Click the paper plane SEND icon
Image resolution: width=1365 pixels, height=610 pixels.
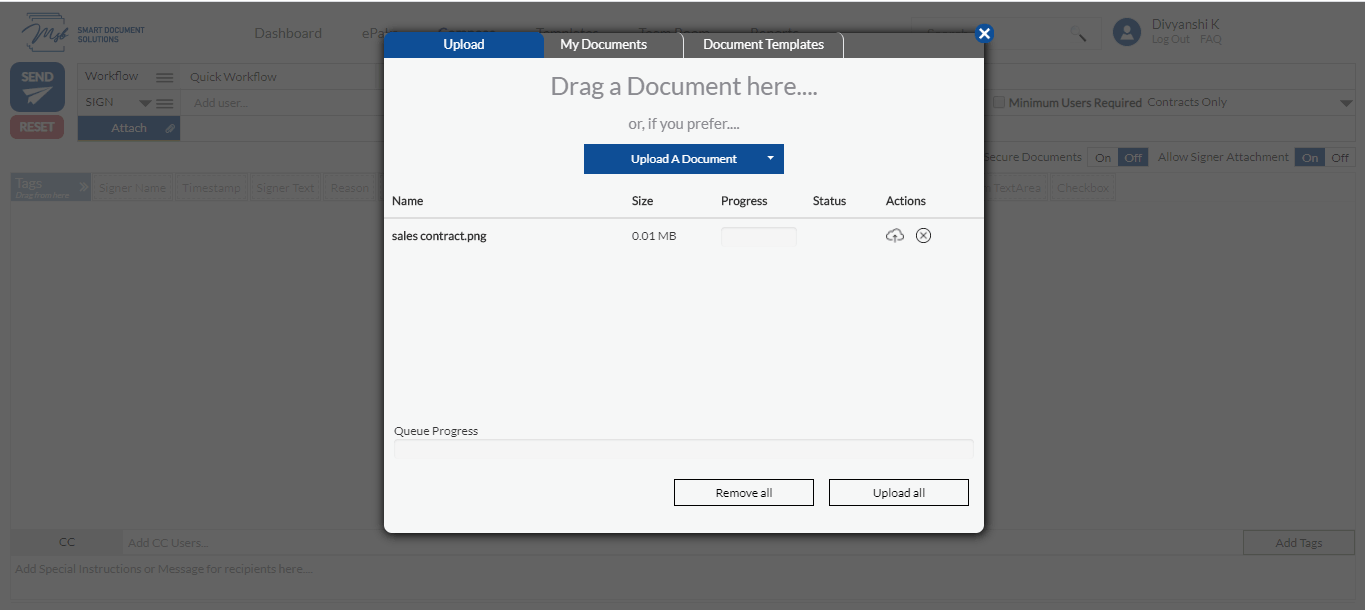point(37,95)
